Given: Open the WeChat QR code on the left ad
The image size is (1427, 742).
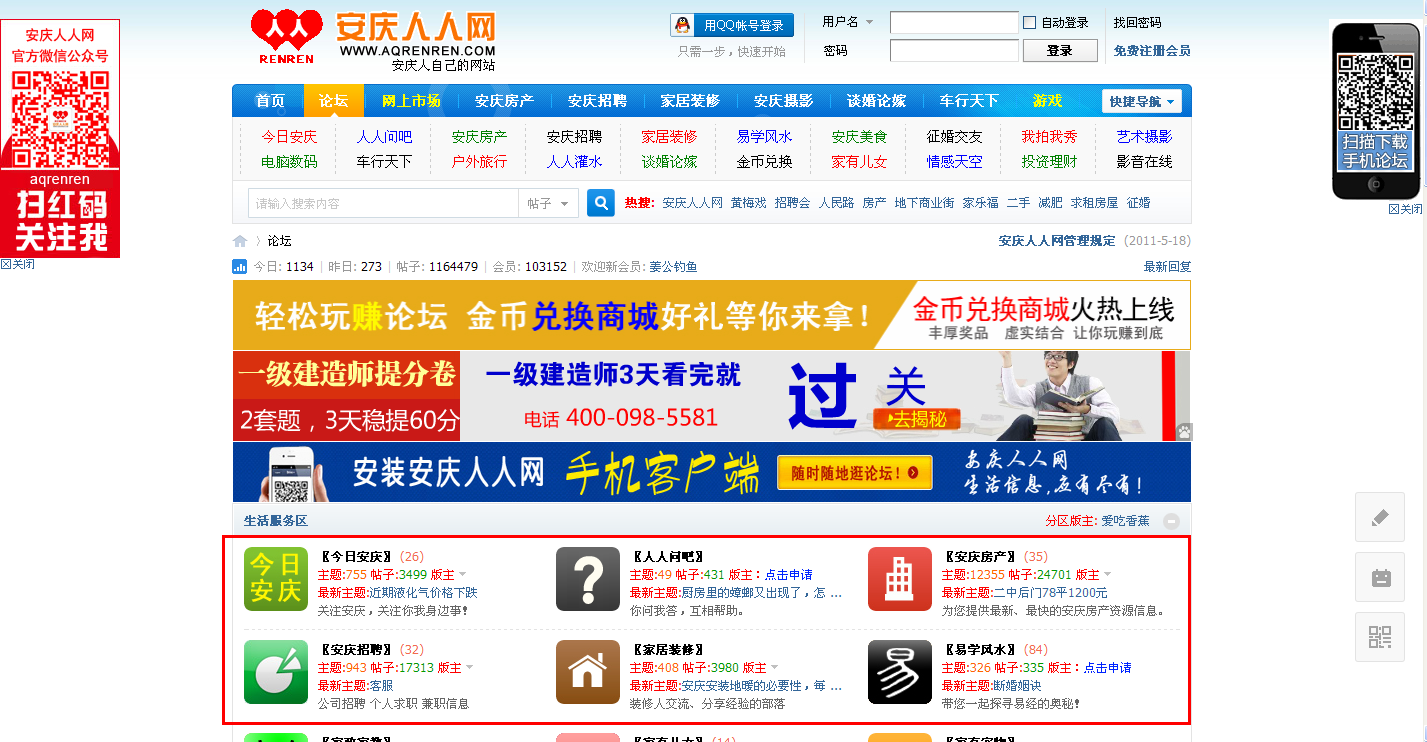Looking at the screenshot, I should point(60,120).
